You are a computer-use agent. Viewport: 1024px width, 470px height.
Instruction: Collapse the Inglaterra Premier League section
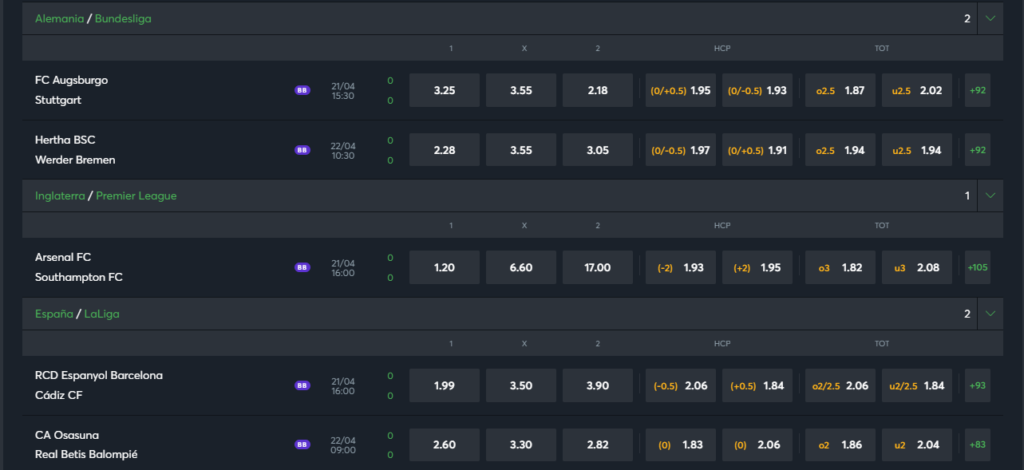[990, 196]
